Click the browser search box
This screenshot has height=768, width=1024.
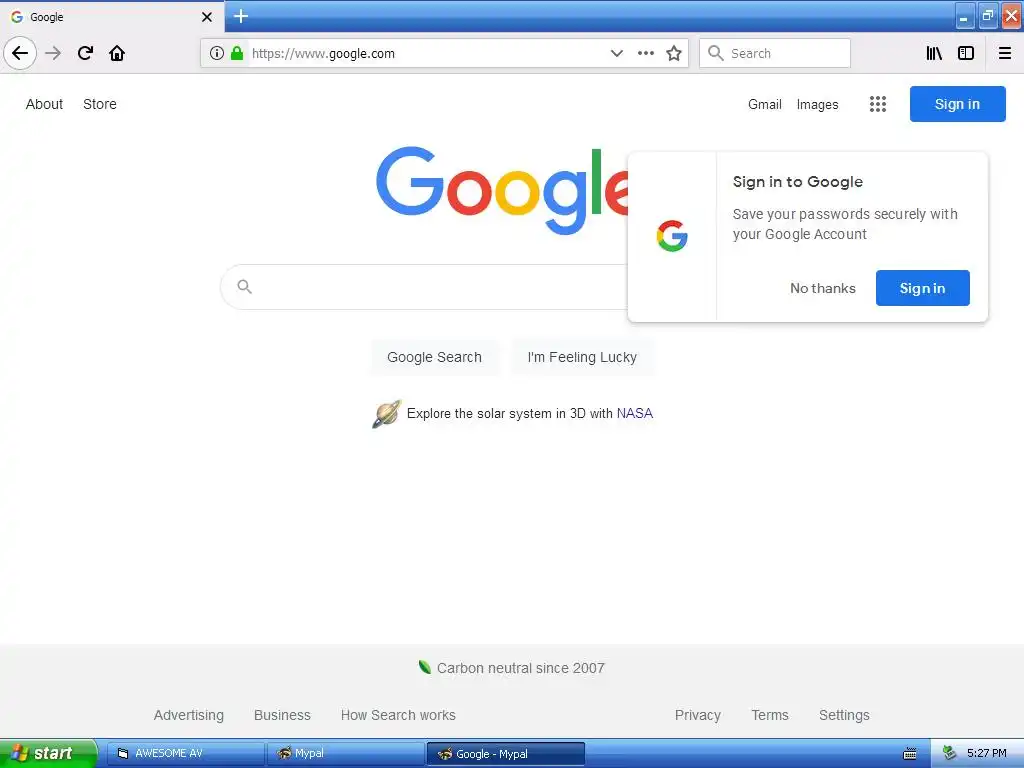click(775, 53)
